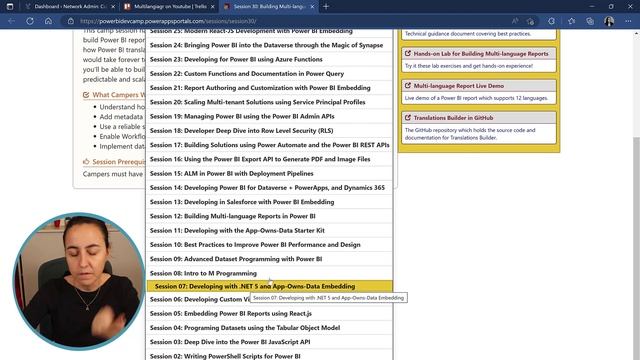The height and width of the screenshot is (360, 640).
Task: Click the site lock icon in the address bar
Action: [x=71, y=21]
